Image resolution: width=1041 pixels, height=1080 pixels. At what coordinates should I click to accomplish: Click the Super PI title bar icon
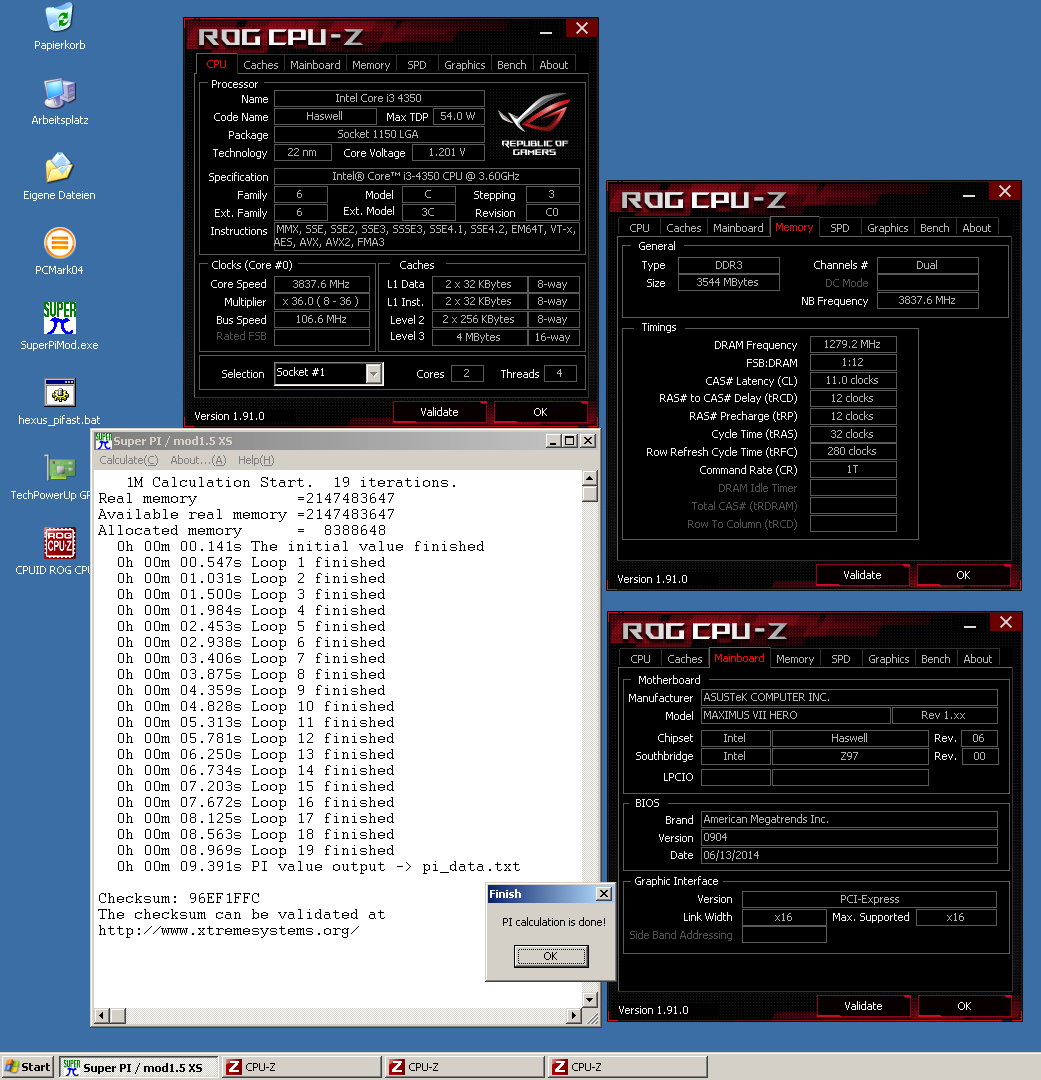coord(103,441)
